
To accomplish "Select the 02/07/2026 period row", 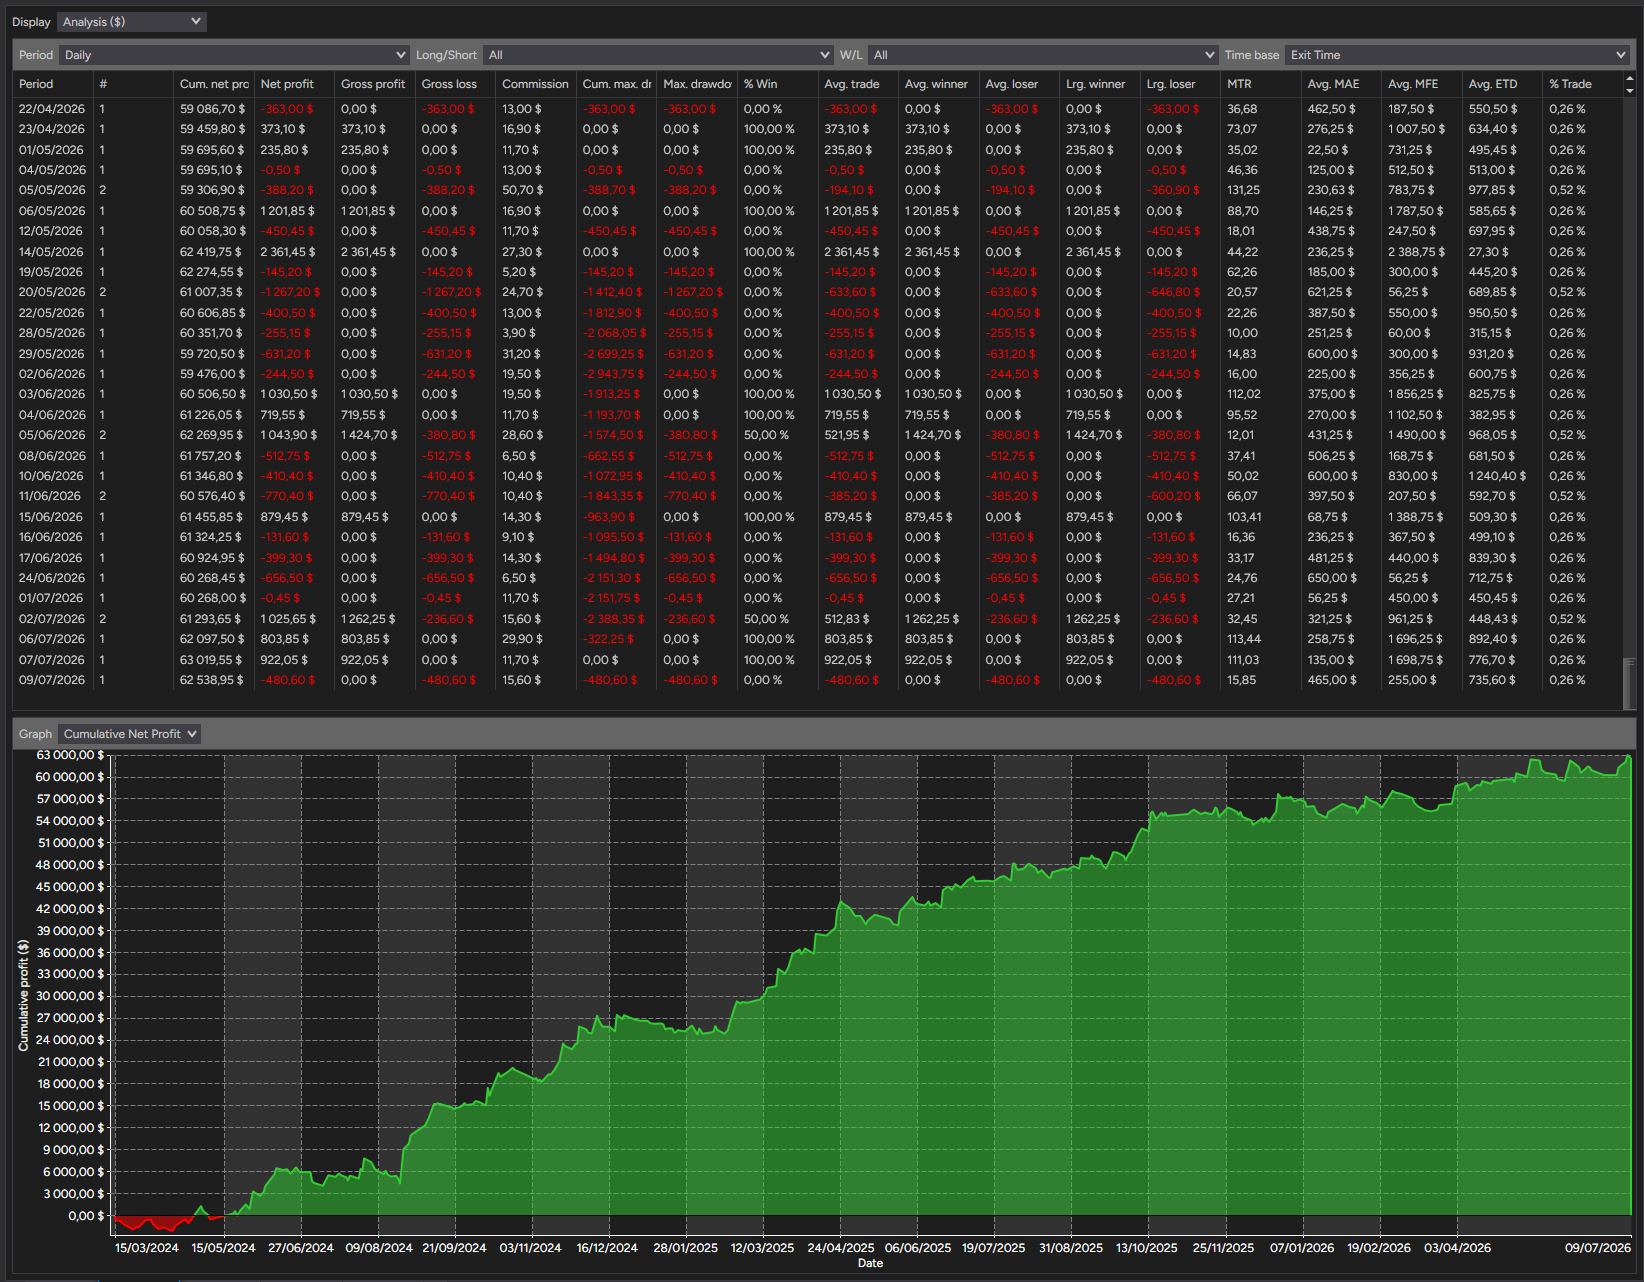I will (818, 619).
